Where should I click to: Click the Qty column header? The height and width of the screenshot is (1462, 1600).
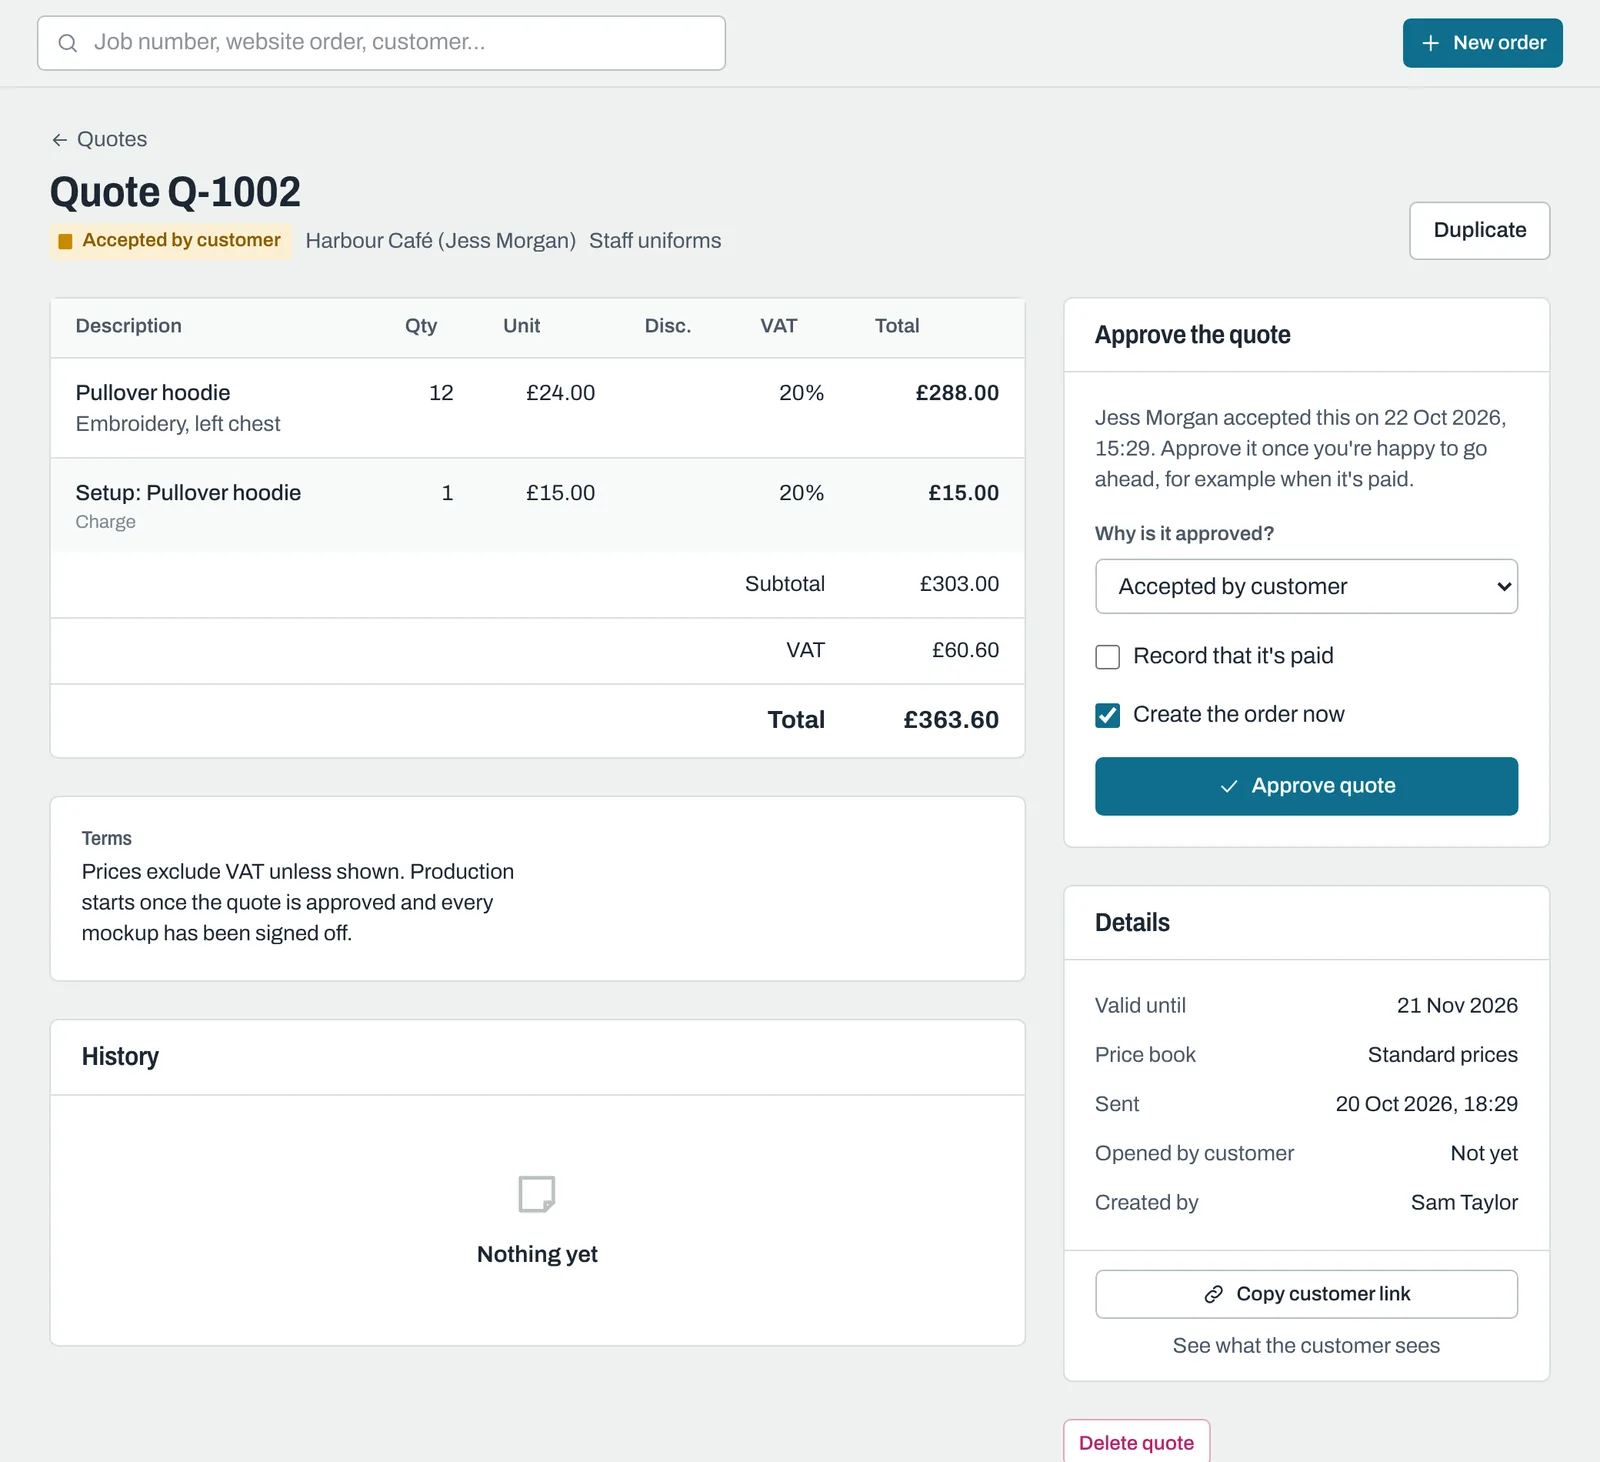421,326
